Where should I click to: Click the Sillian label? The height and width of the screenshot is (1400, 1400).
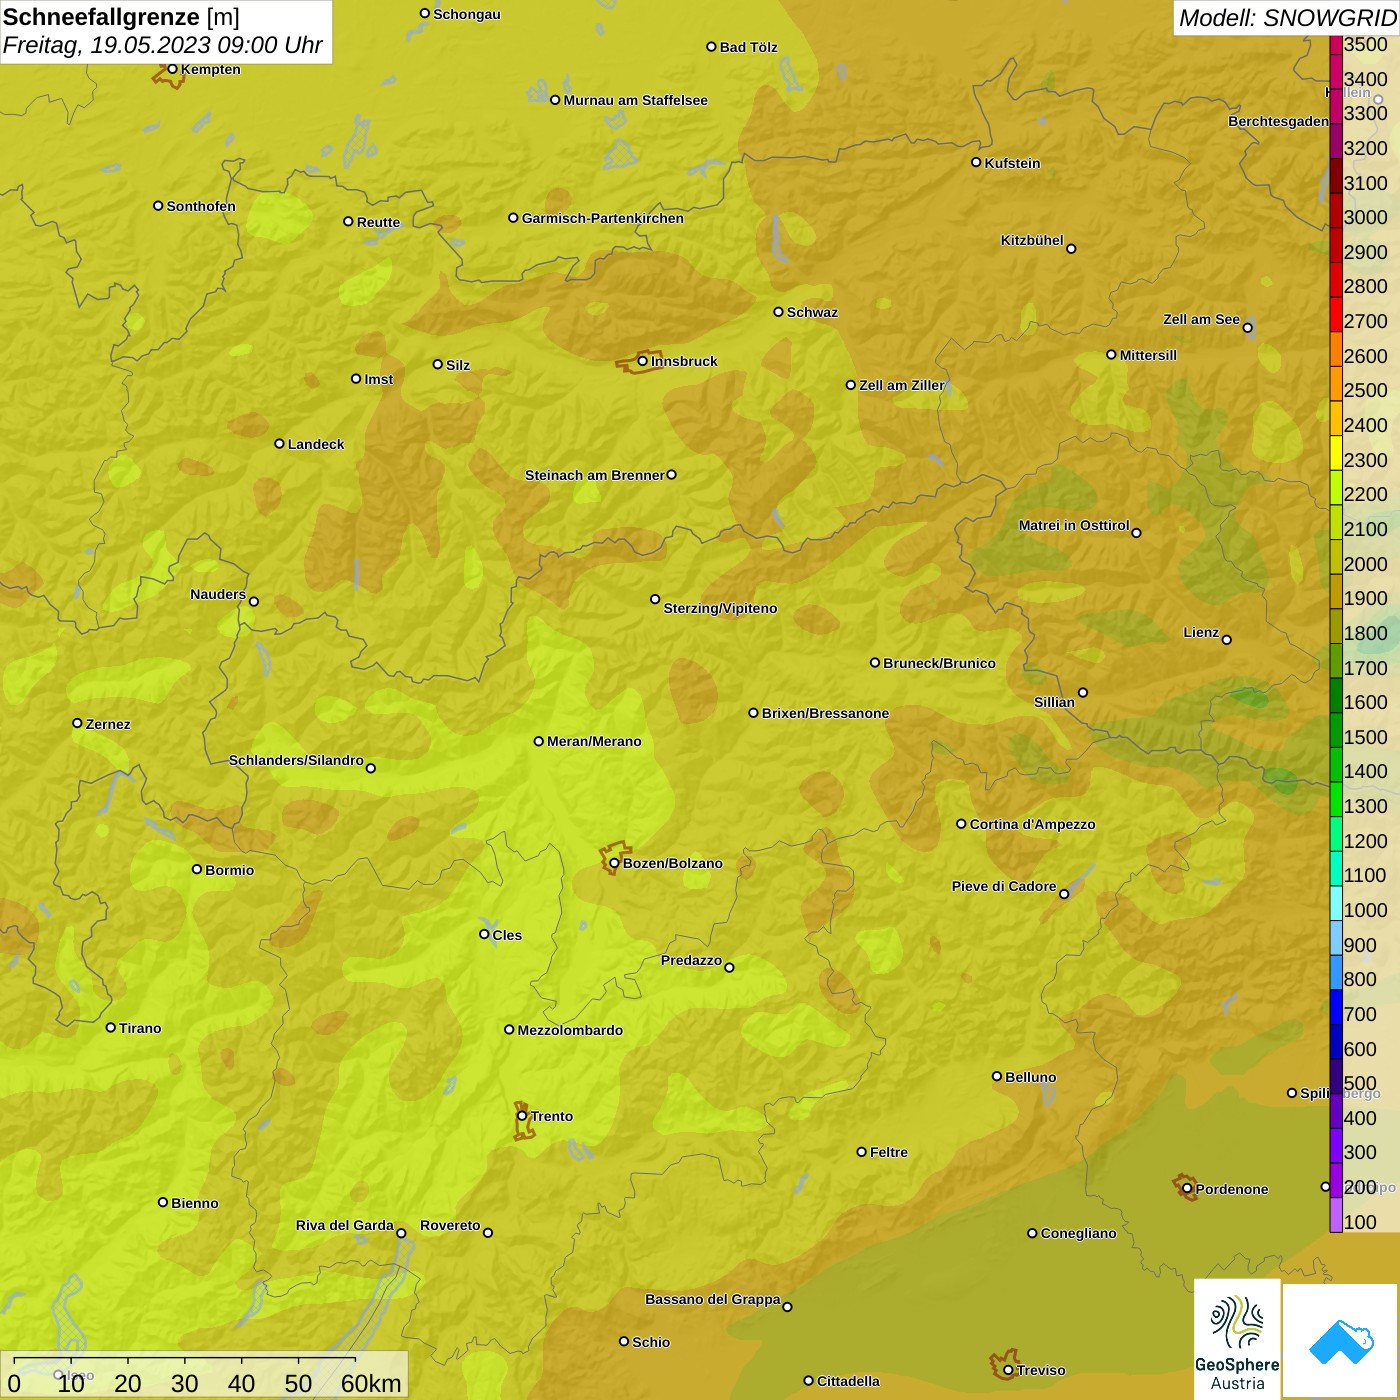(x=1054, y=702)
